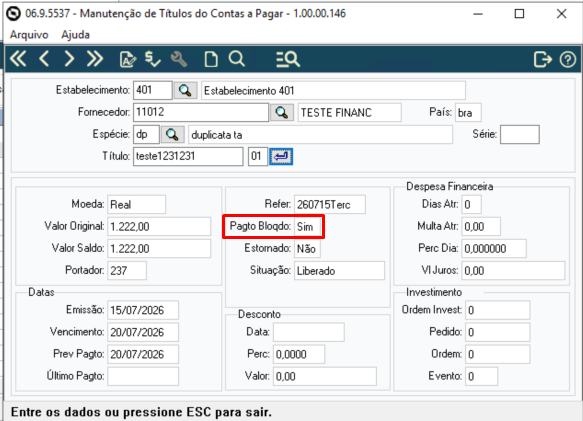Click the blank page toolbar icon
Screen dimensions: 583x421
pyautogui.click(x=211, y=59)
